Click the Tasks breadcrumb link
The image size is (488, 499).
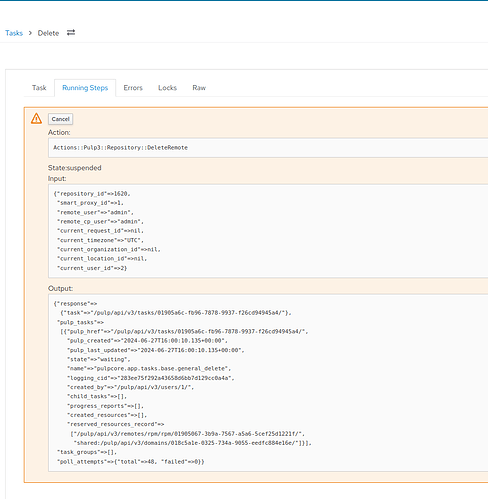coord(14,33)
